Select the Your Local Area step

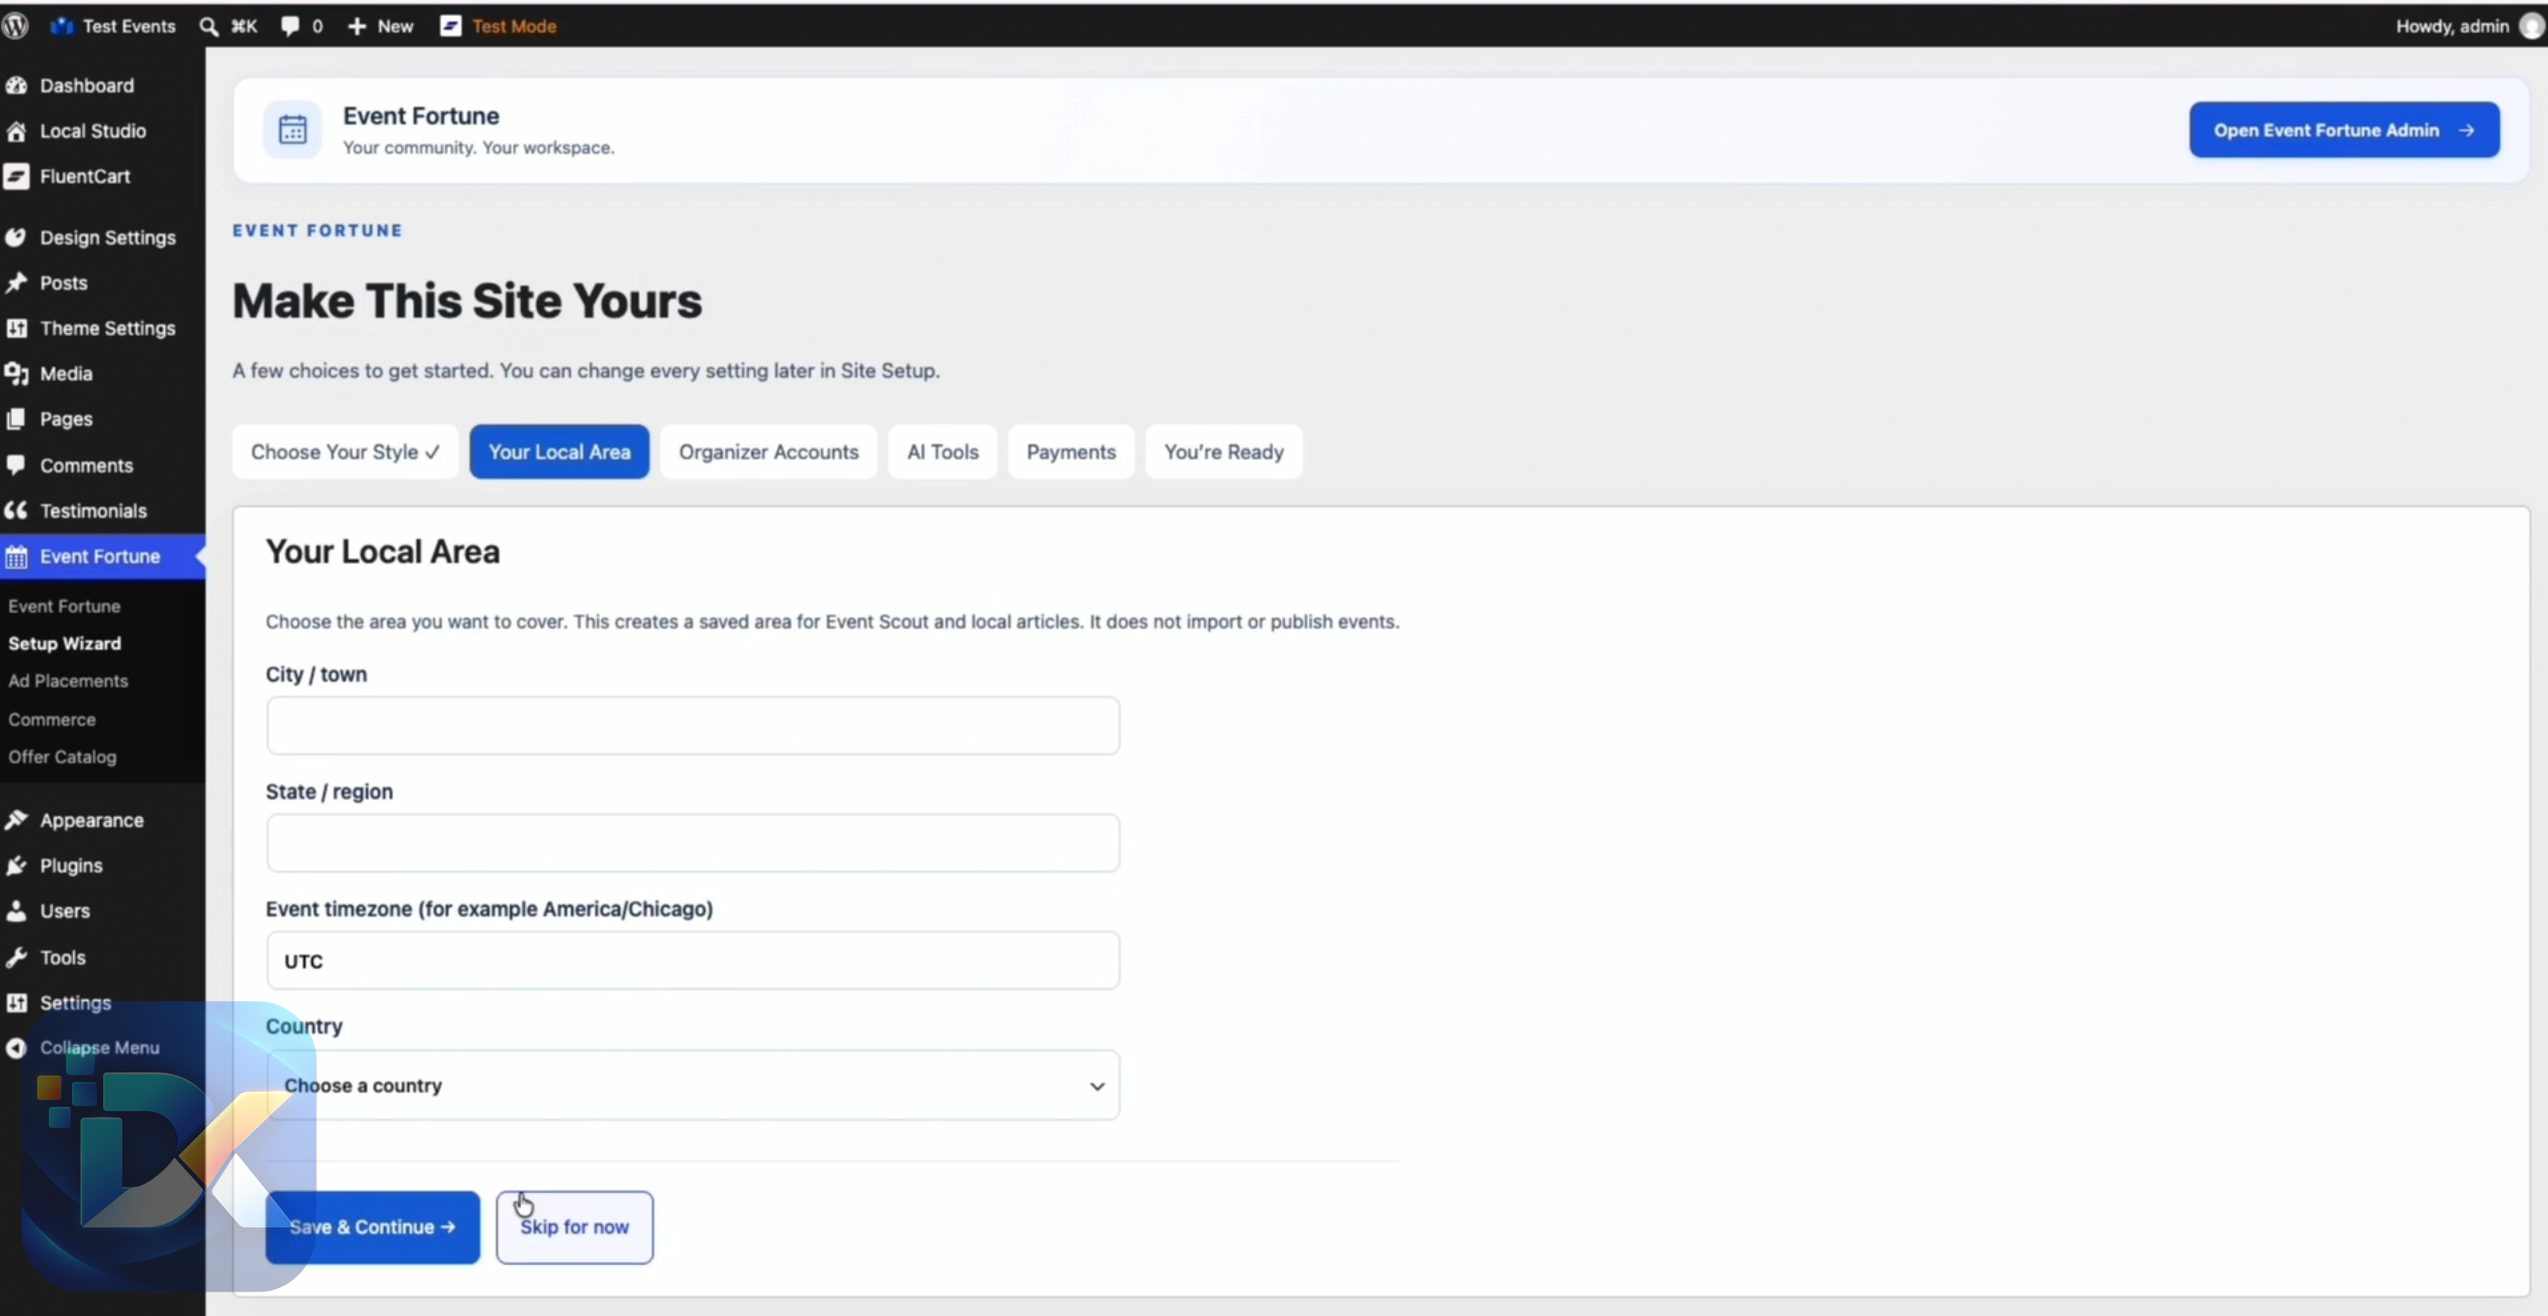coord(559,452)
